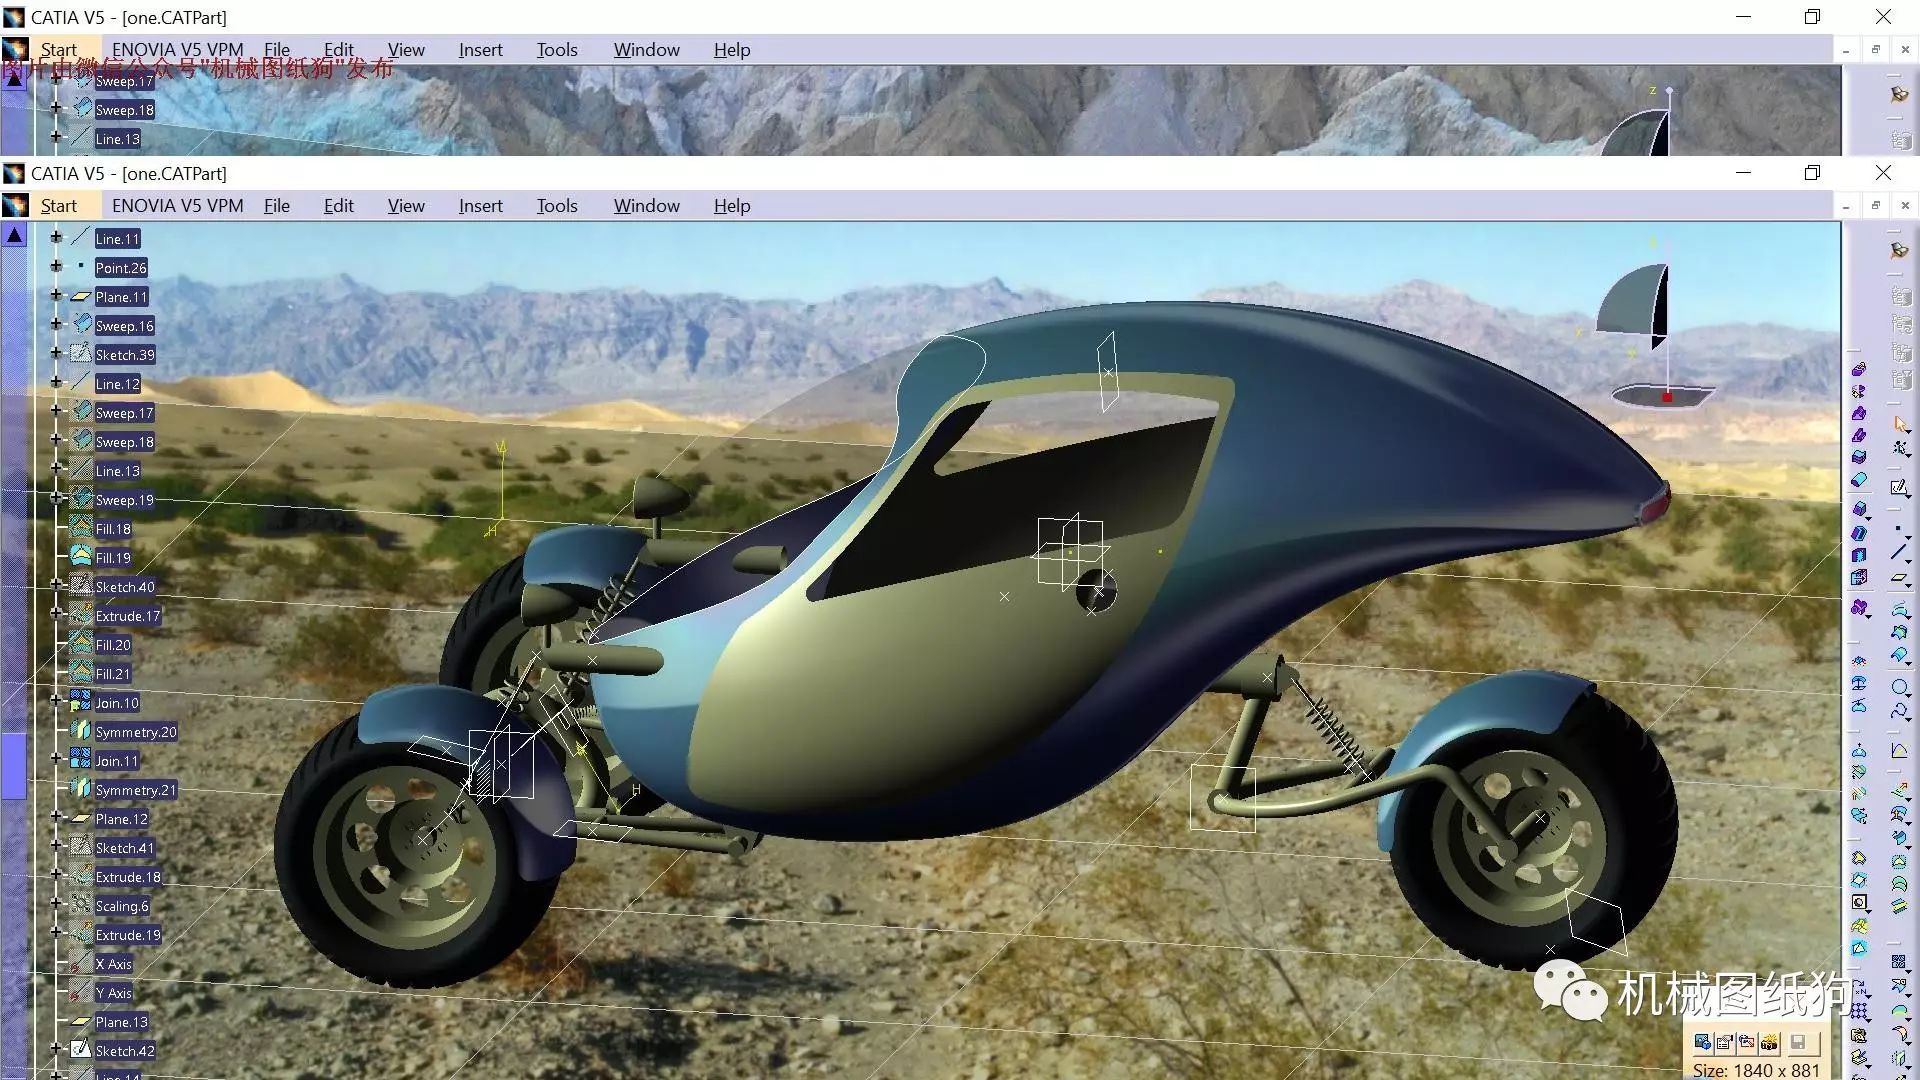
Task: Choose the Line creation tool
Action: click(1899, 552)
